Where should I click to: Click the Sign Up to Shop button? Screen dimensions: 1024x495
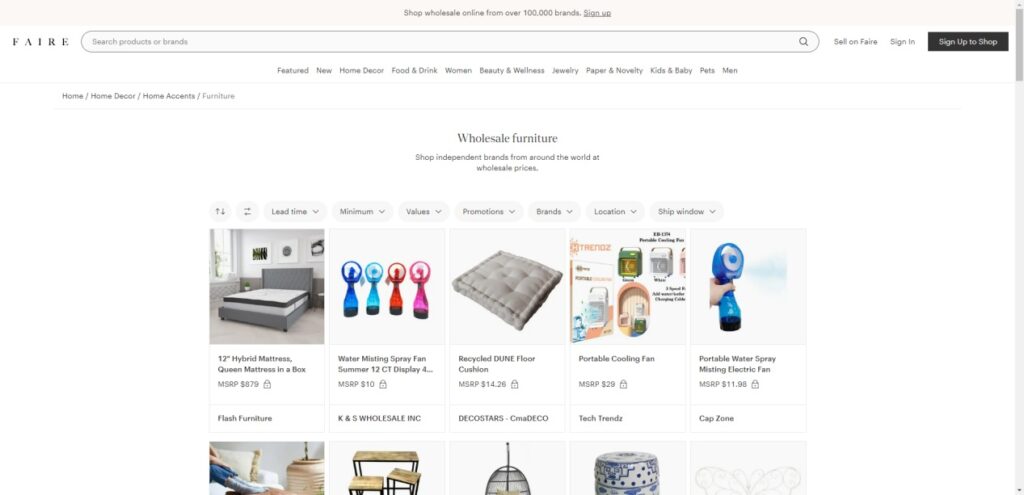pos(968,42)
